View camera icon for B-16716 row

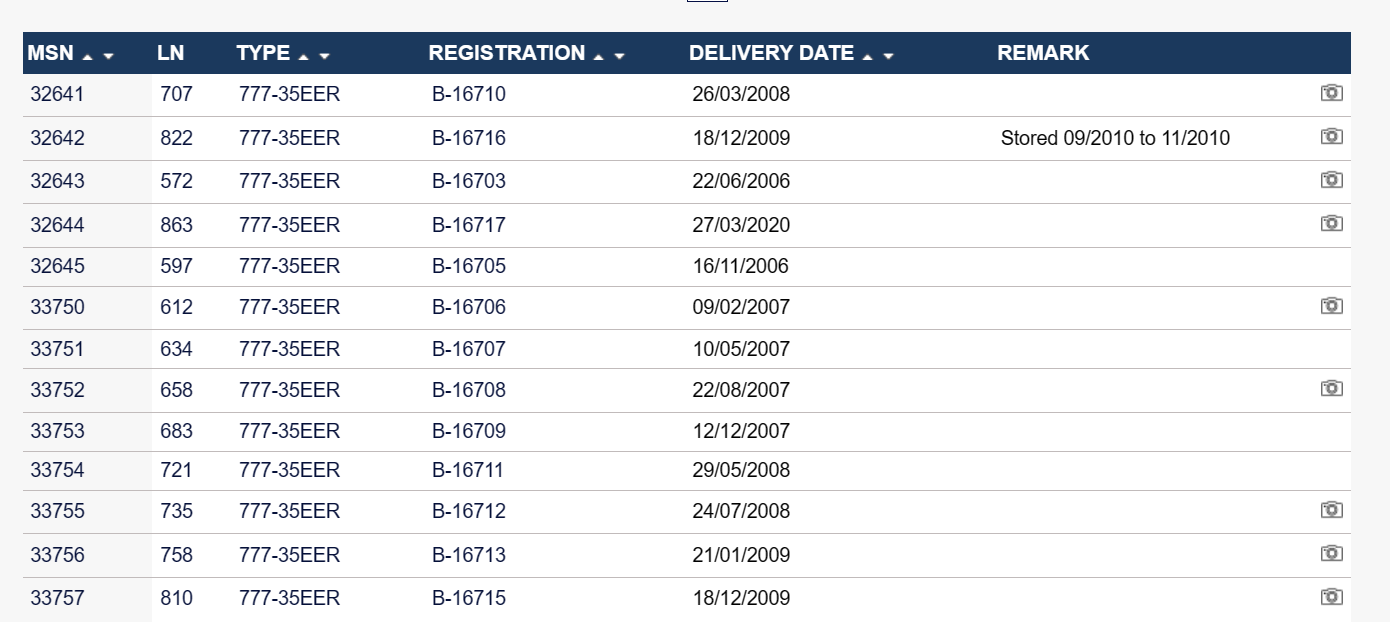click(x=1331, y=136)
